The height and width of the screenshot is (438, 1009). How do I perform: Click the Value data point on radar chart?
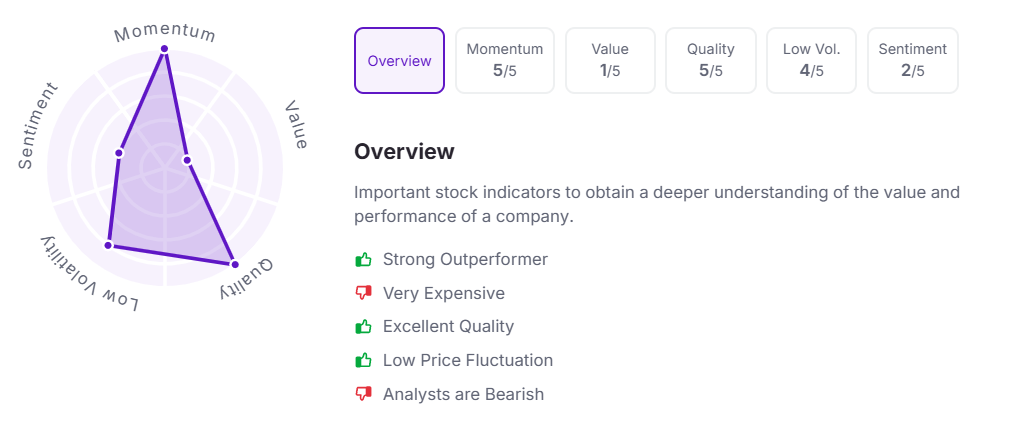pos(187,160)
